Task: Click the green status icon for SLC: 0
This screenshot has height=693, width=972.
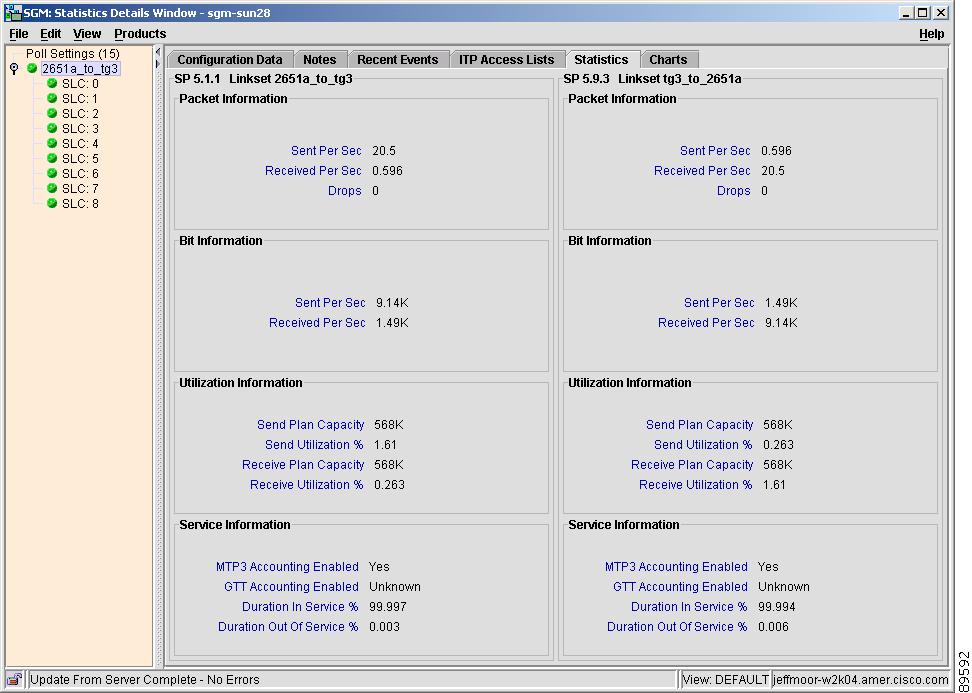Action: coord(52,83)
